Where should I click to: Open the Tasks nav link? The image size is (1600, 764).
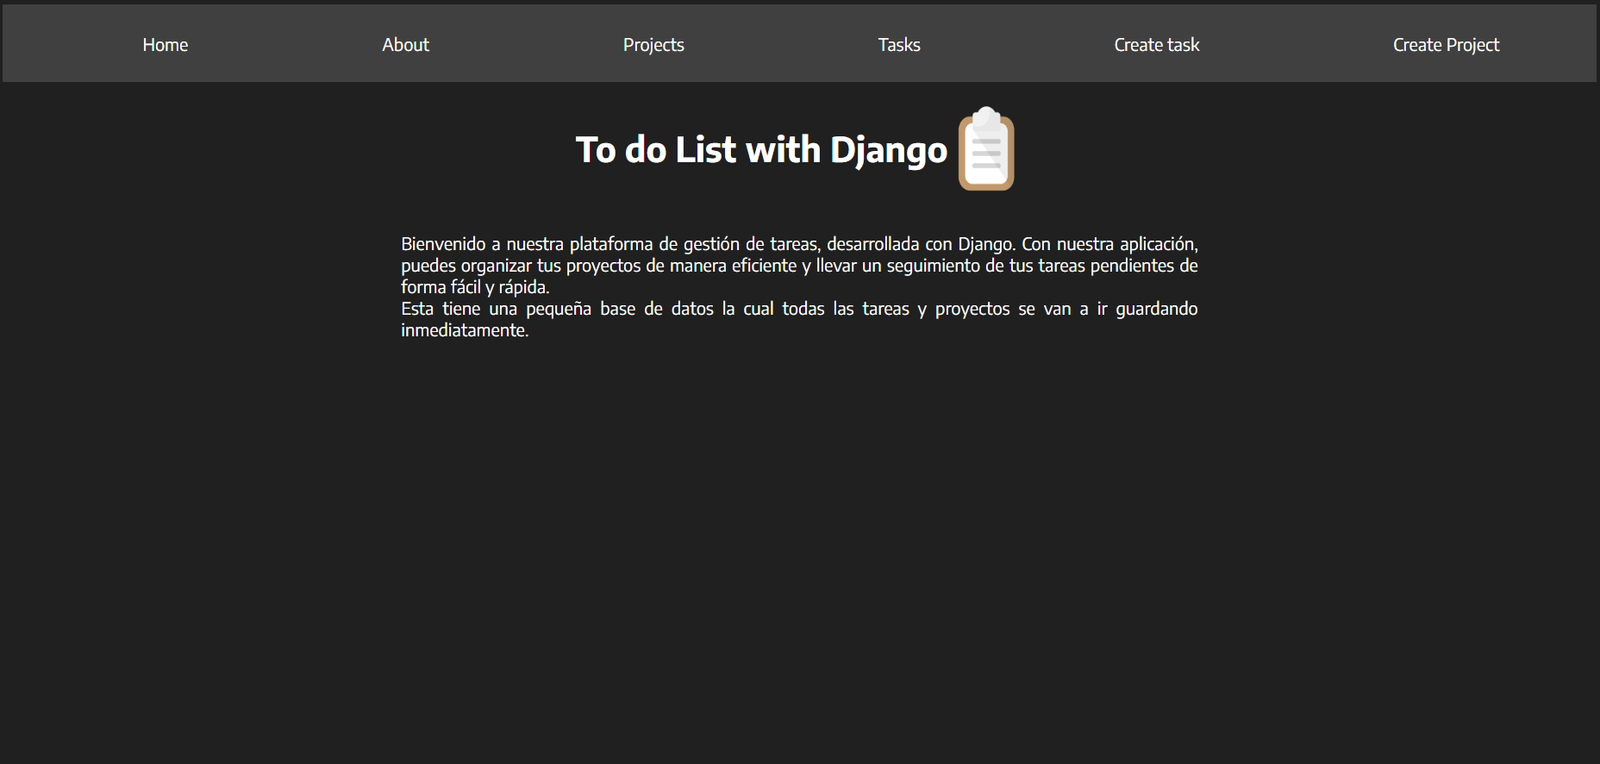pyautogui.click(x=899, y=45)
